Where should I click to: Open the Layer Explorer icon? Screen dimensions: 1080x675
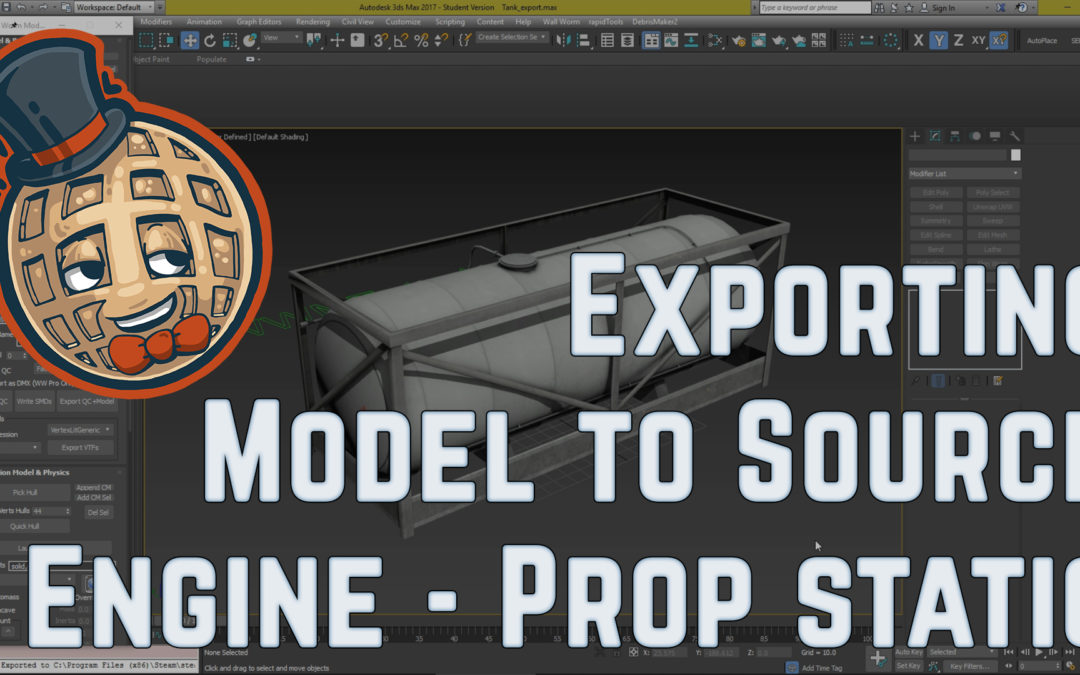(627, 41)
